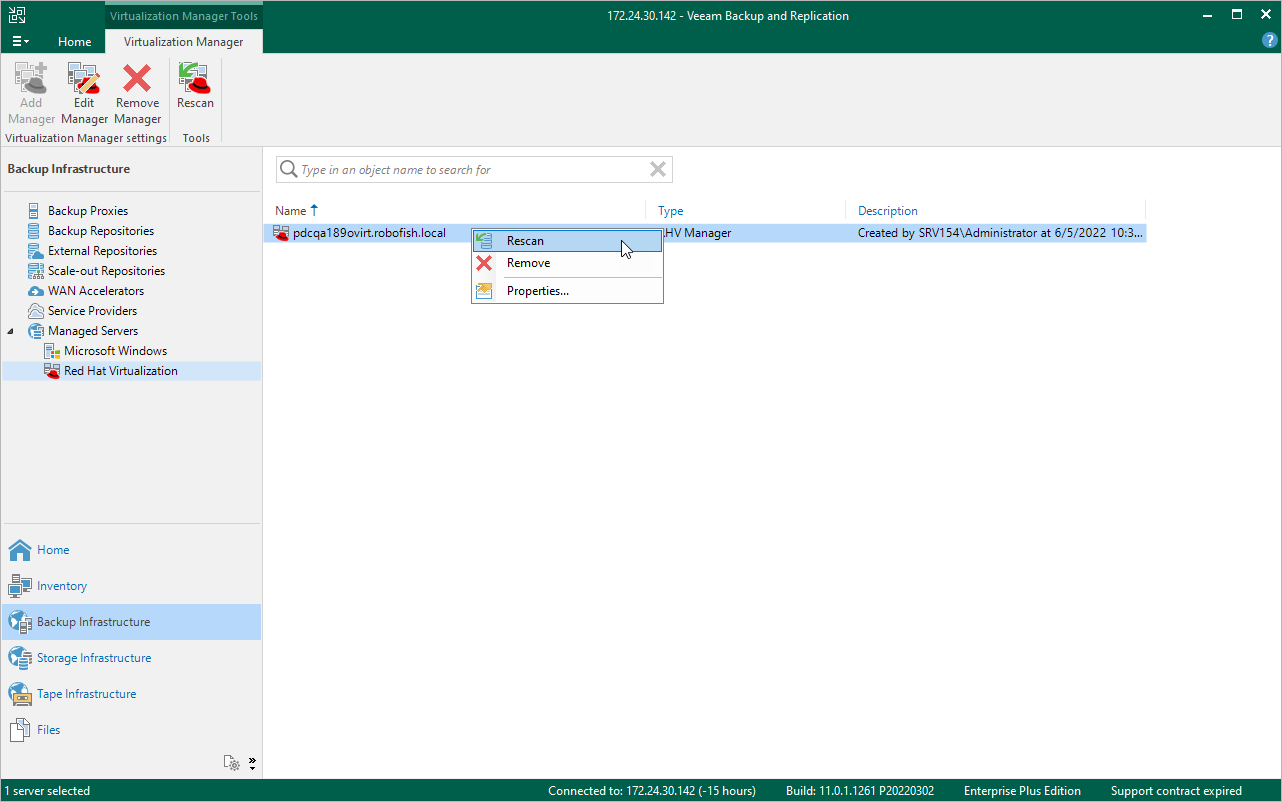Click the External Repositories tree icon

point(36,251)
